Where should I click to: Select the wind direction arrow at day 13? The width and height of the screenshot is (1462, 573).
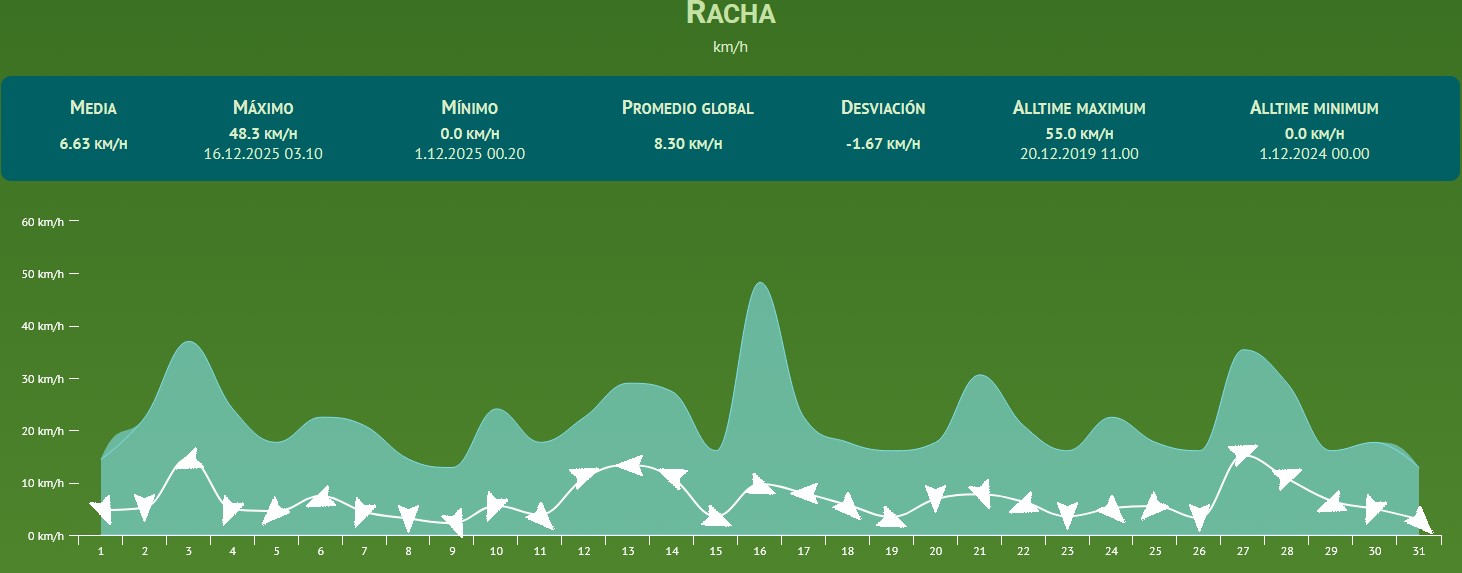[x=628, y=465]
